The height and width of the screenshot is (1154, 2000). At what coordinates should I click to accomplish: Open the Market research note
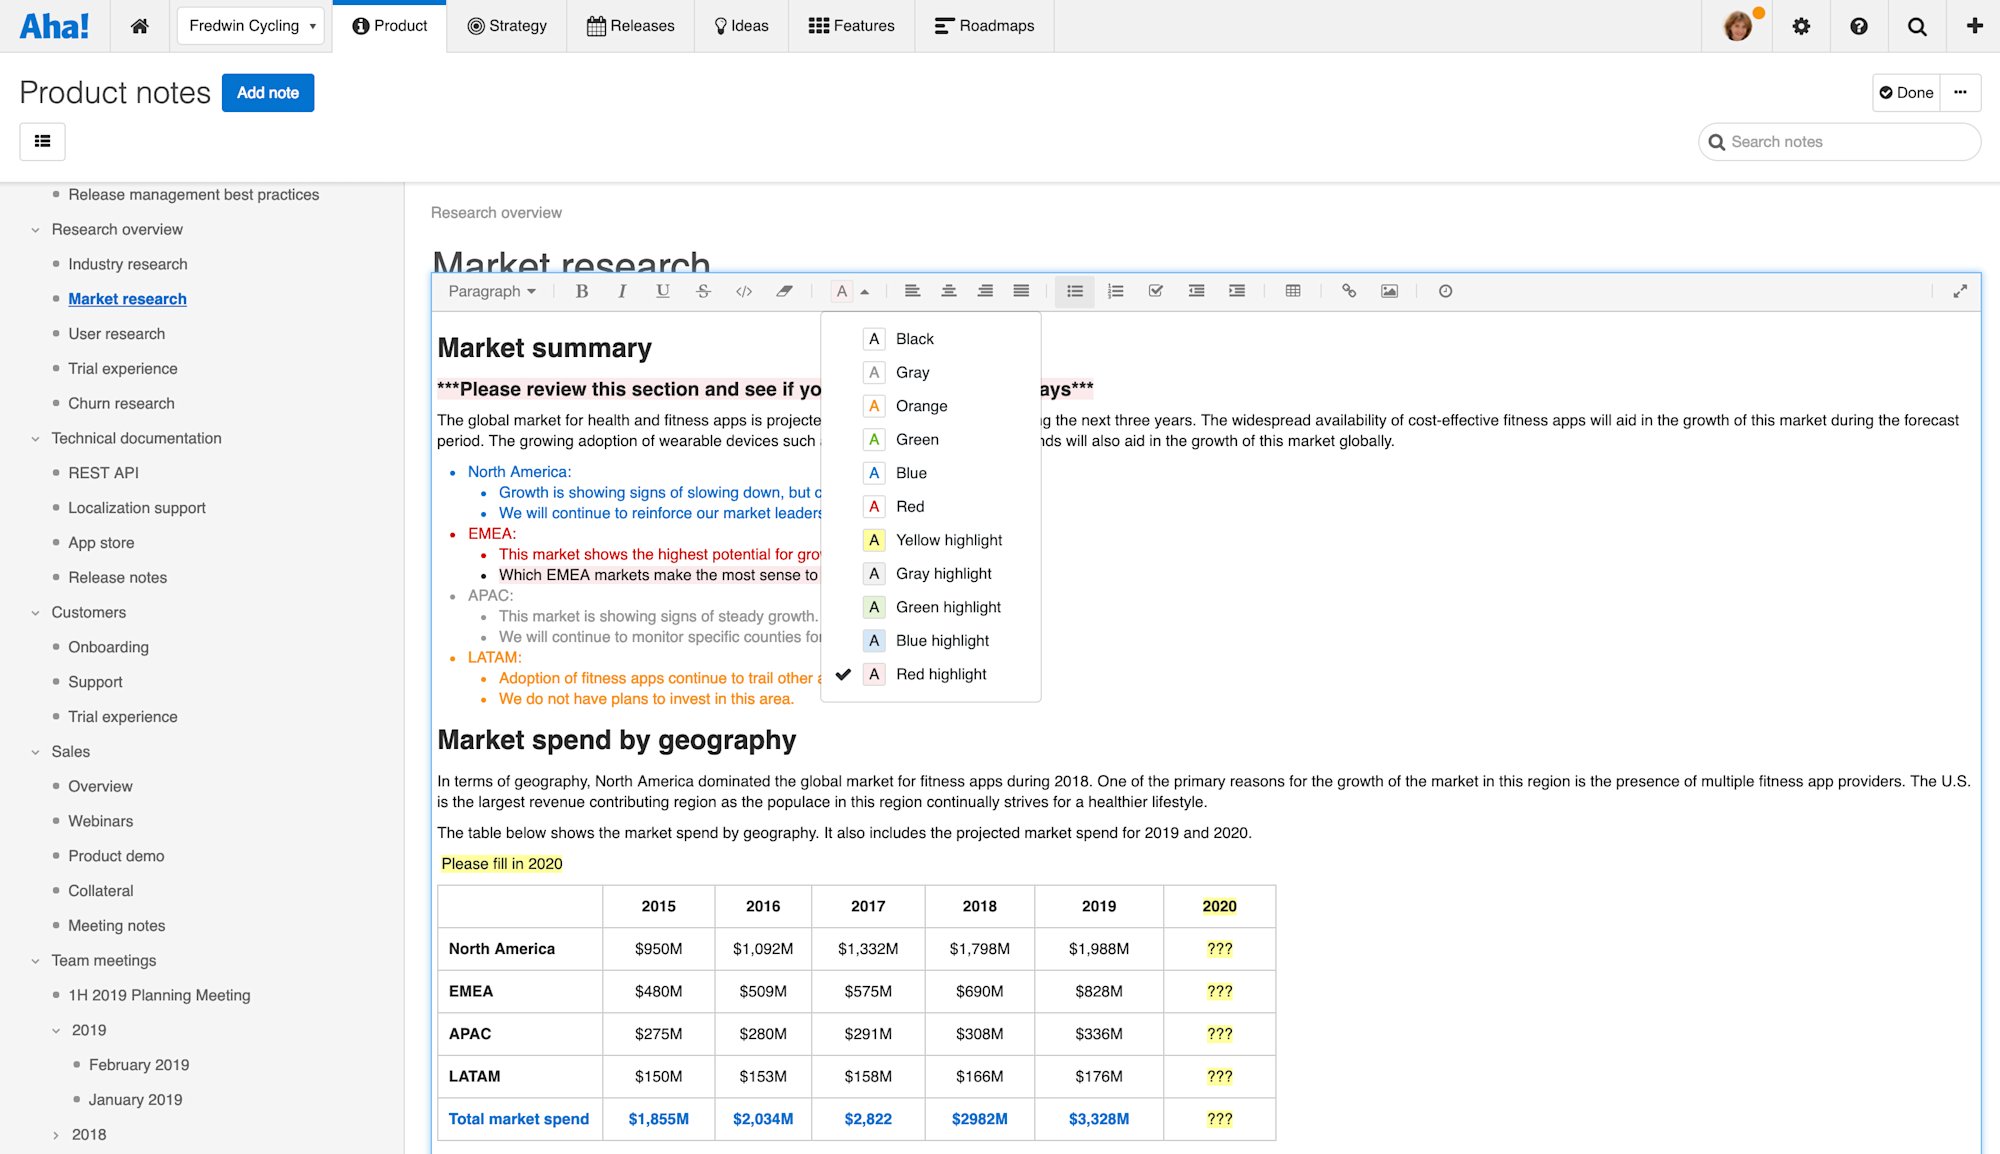click(x=127, y=298)
